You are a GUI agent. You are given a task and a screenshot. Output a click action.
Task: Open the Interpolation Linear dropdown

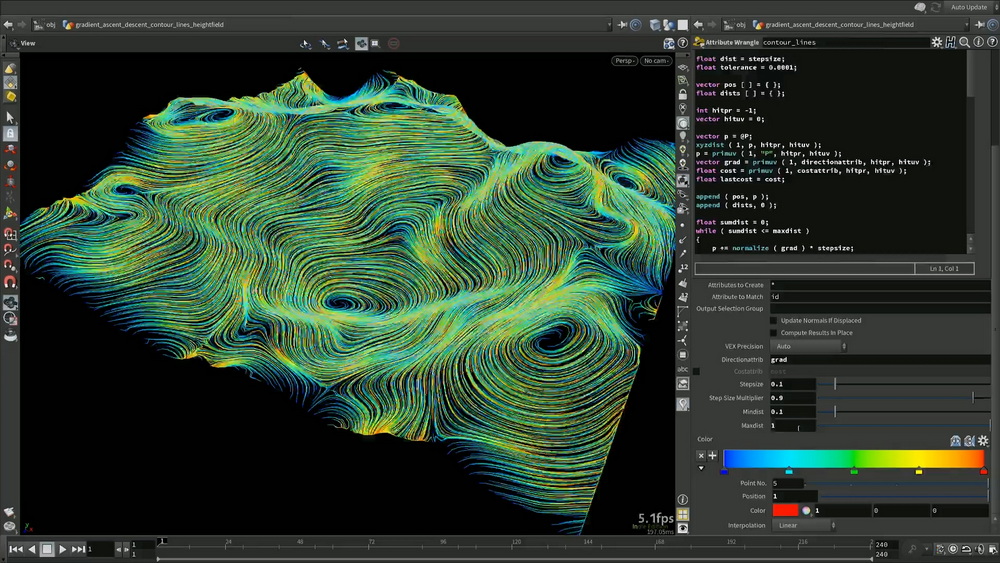[x=804, y=525]
